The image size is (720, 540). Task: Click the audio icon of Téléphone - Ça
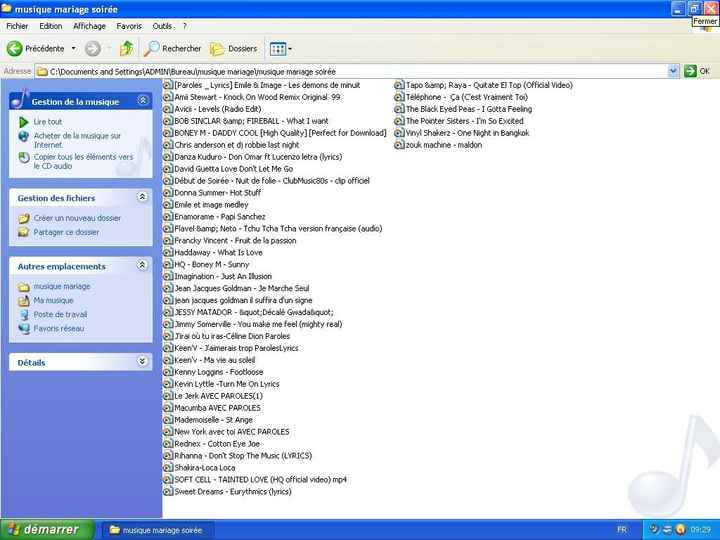pos(399,97)
